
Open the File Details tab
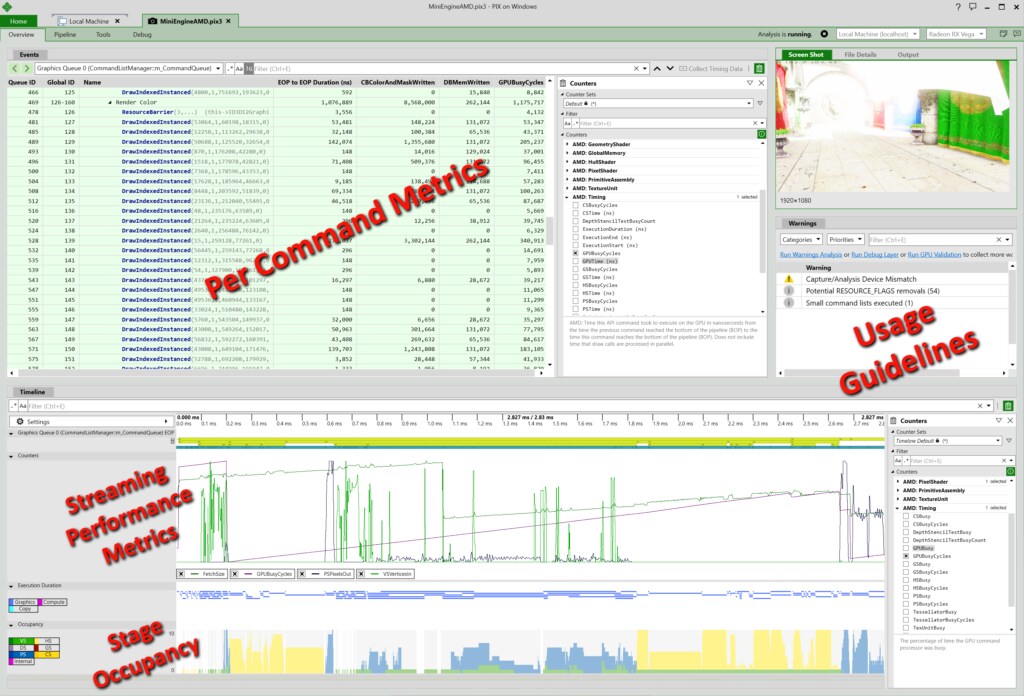[859, 54]
